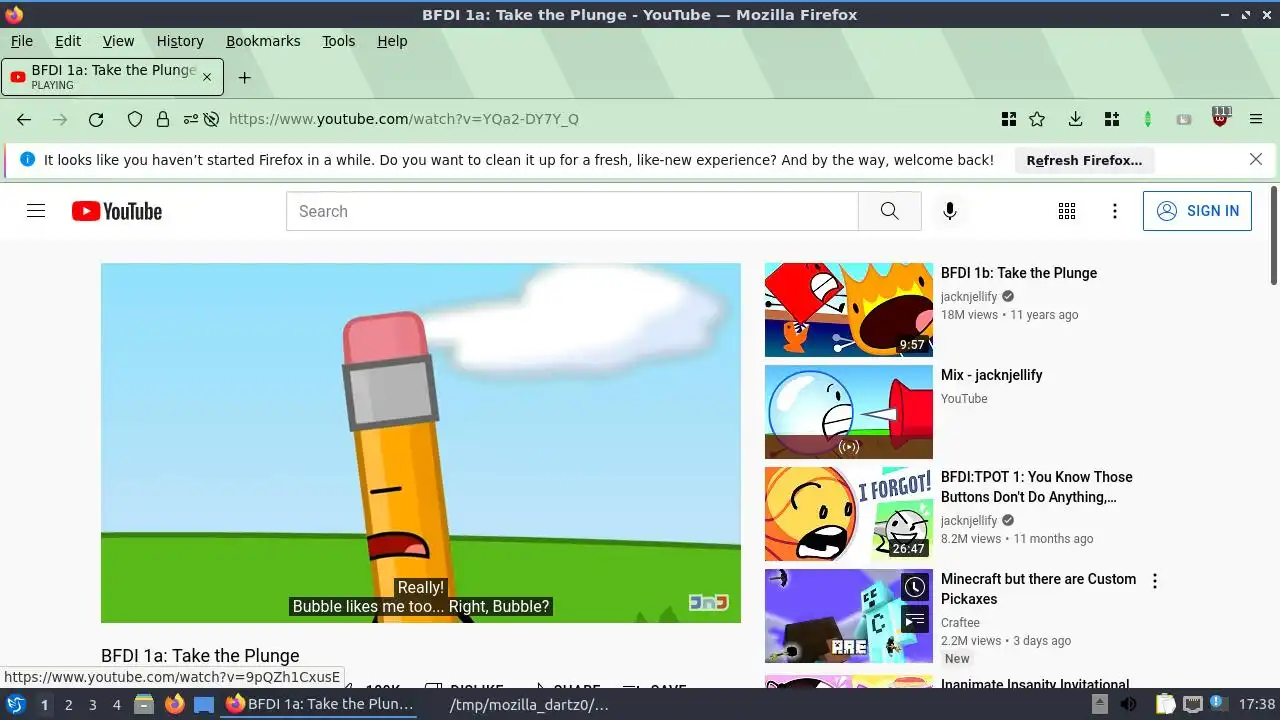Image resolution: width=1280 pixels, height=720 pixels.
Task: Open the History menu
Action: tap(180, 41)
